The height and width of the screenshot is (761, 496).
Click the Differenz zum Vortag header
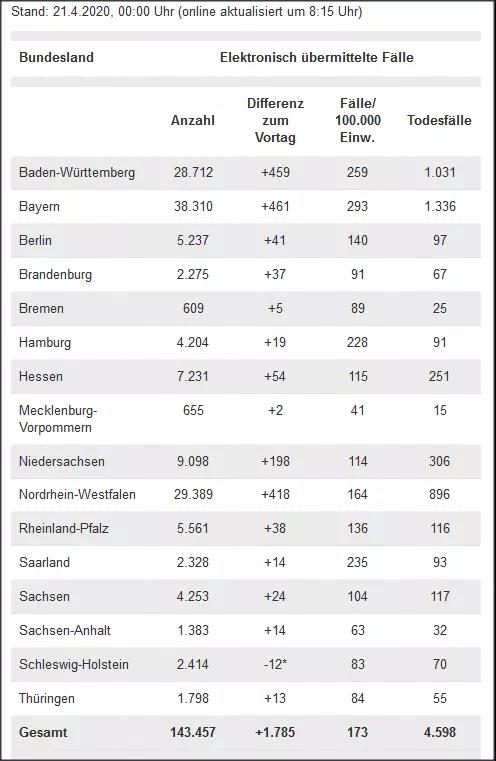click(275, 120)
